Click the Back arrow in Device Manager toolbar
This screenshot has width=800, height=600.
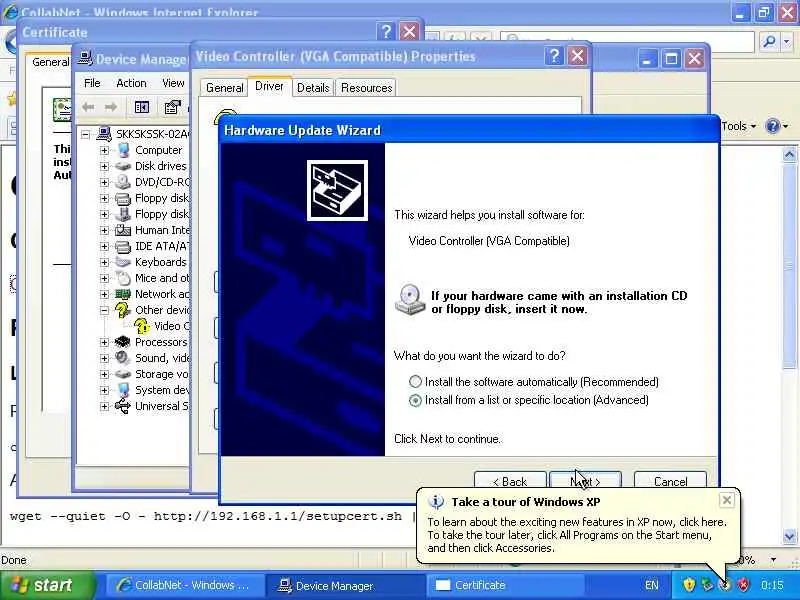pos(88,107)
